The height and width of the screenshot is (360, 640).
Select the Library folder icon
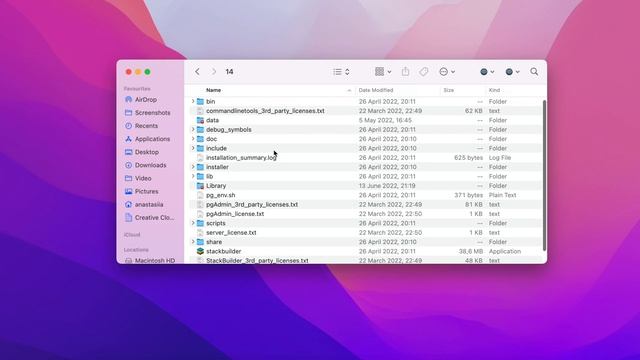200,186
